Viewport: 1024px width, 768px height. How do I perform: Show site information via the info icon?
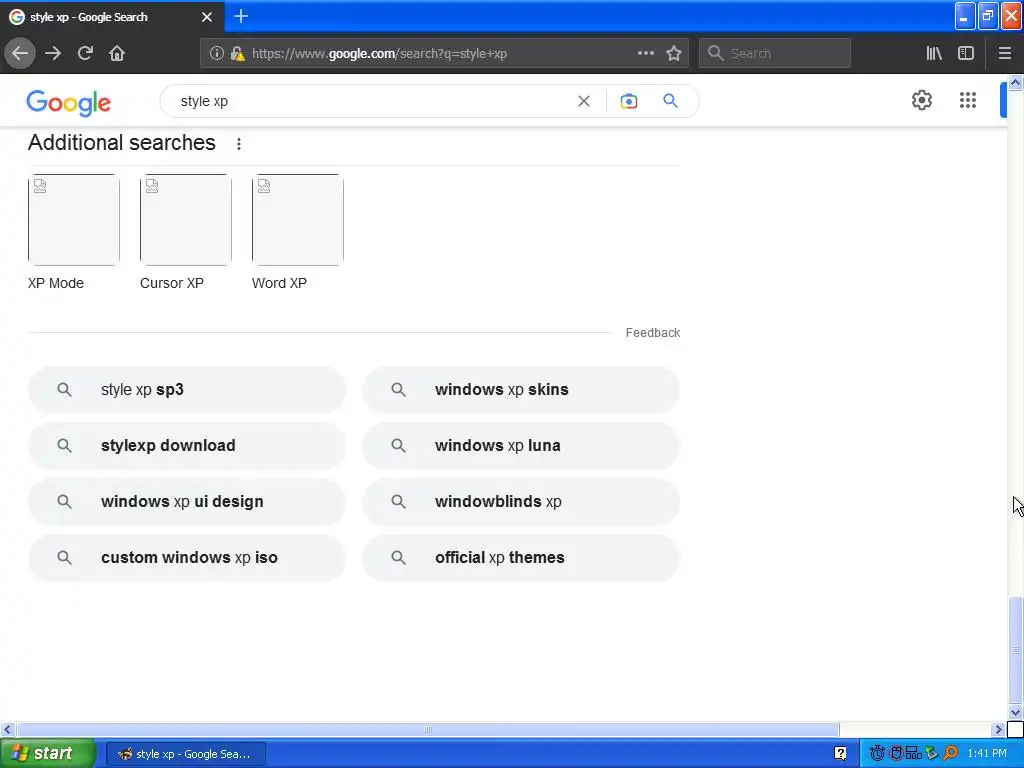pyautogui.click(x=216, y=54)
